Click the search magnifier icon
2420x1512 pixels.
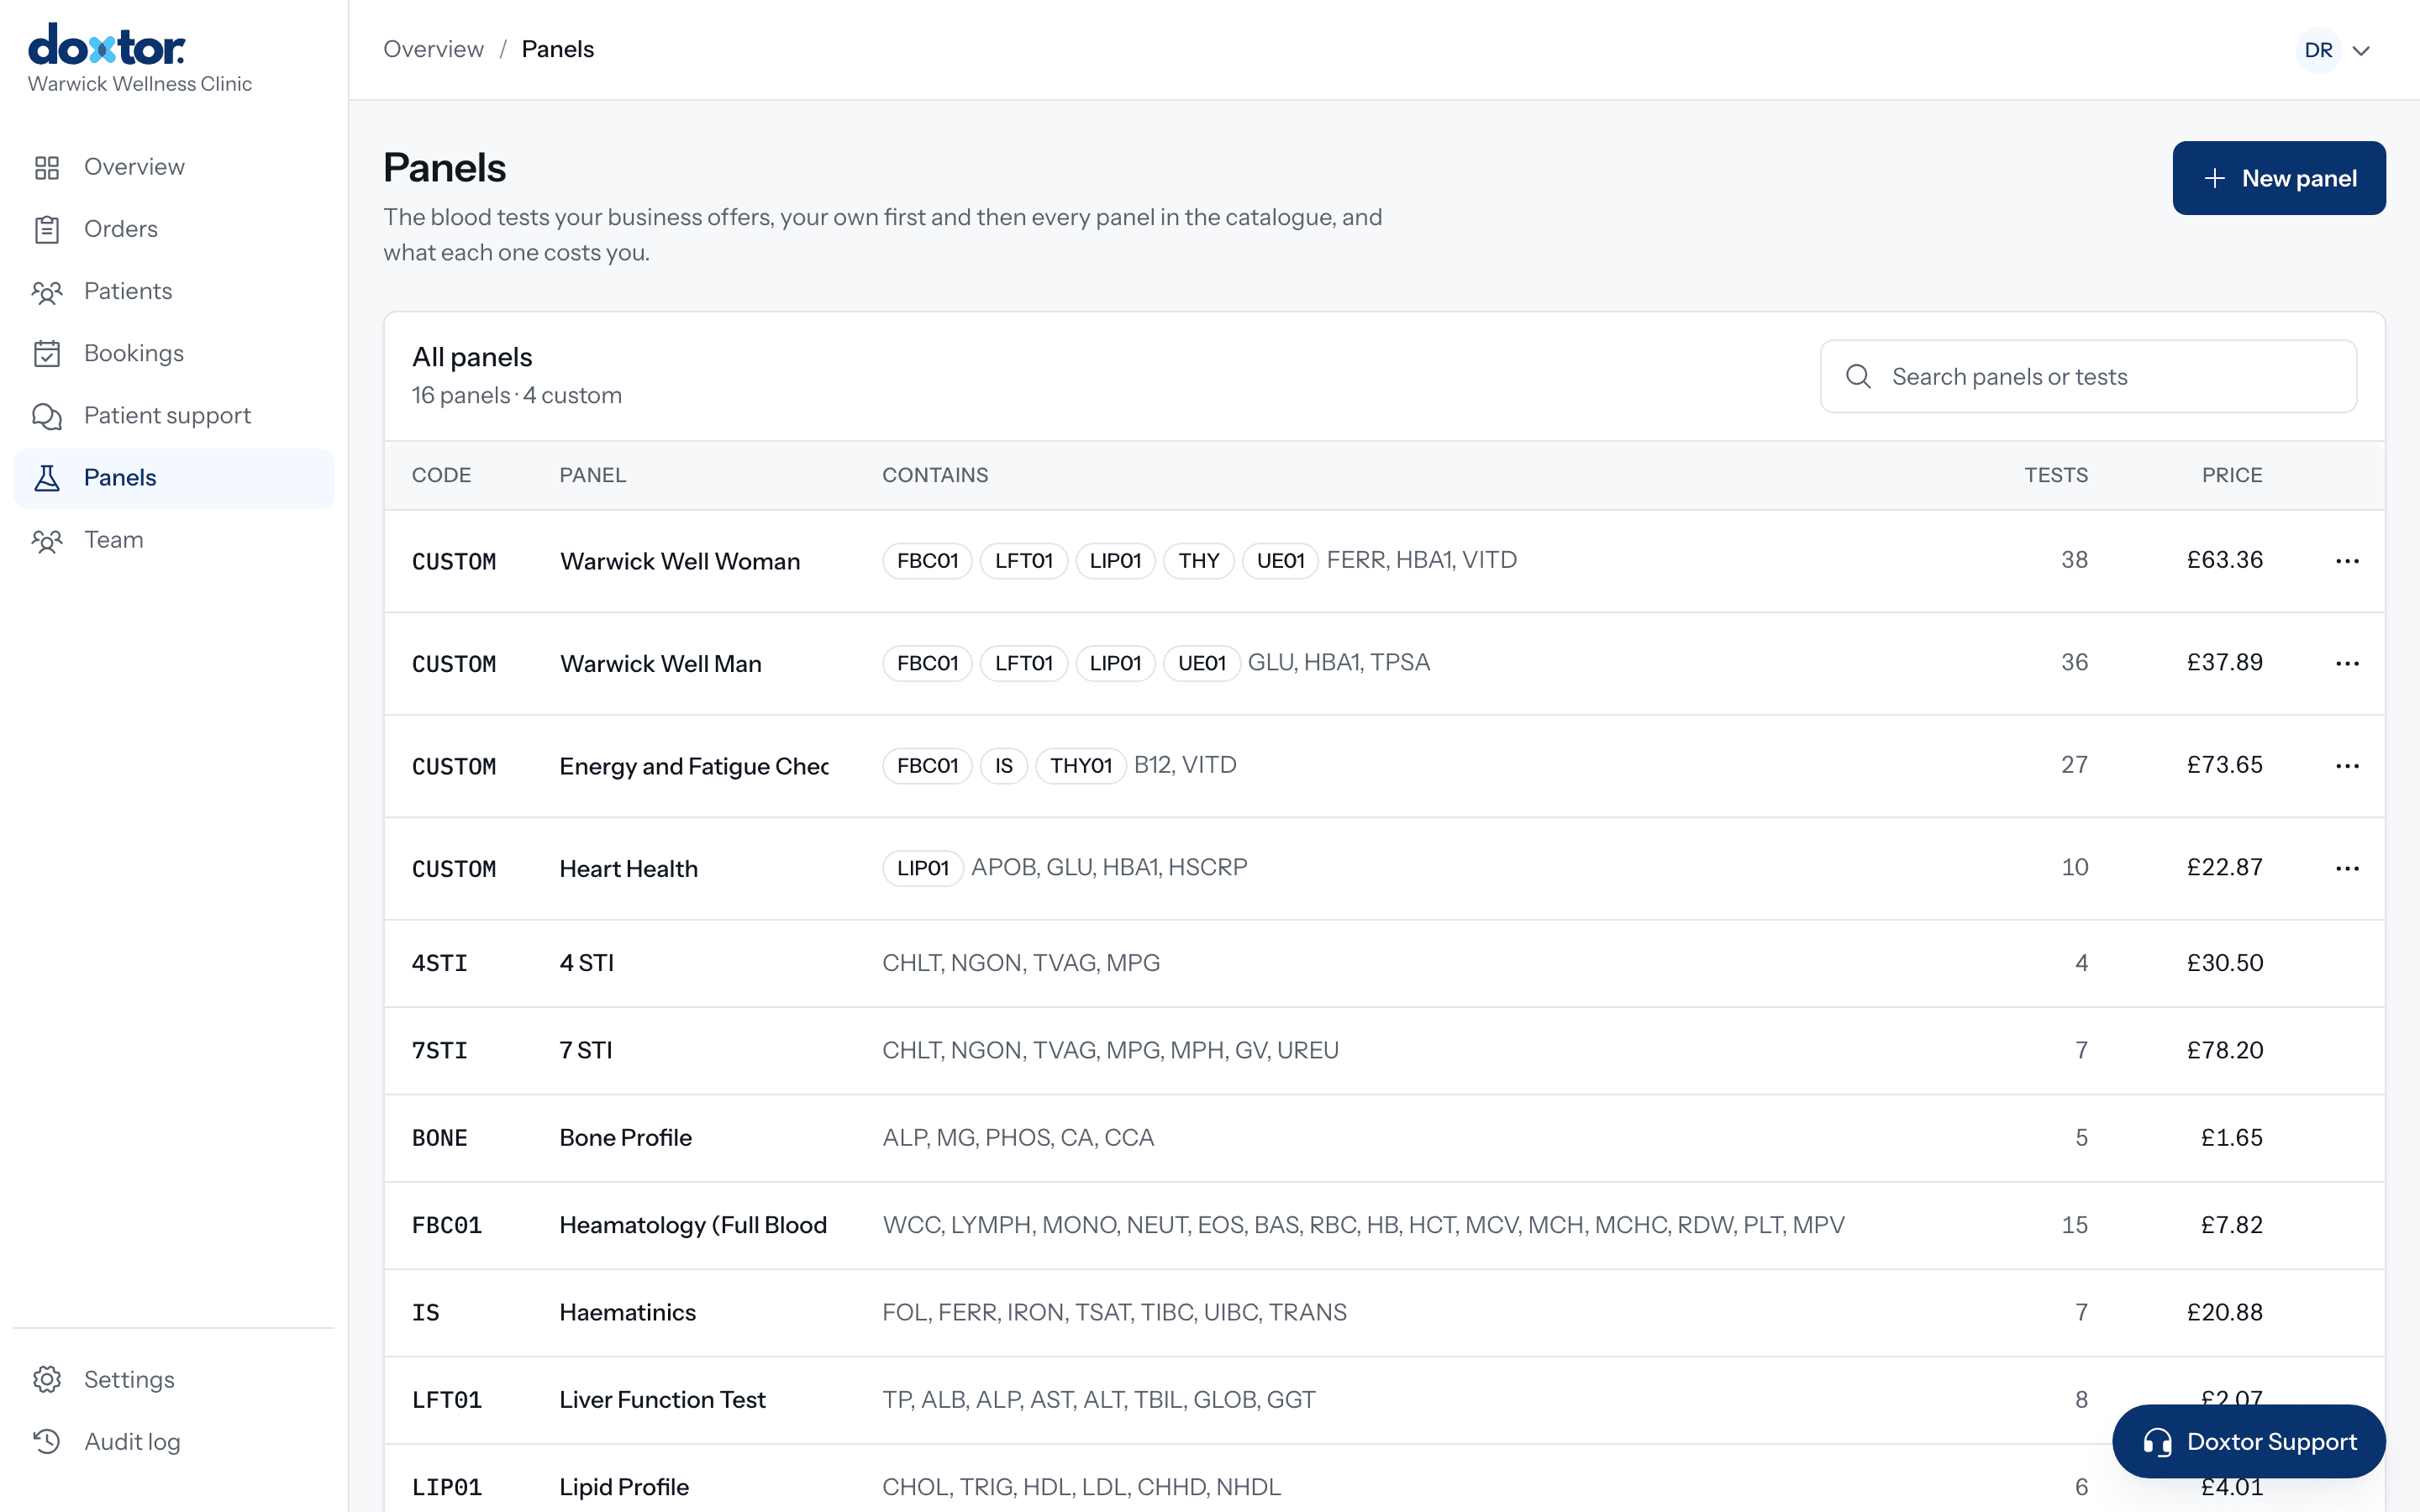(1858, 376)
